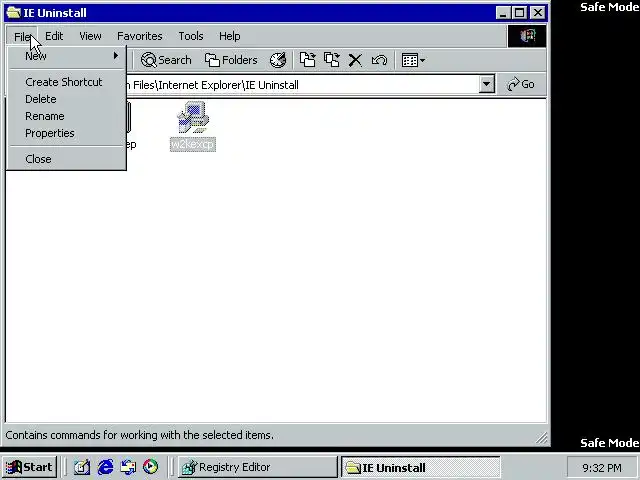
Task: Choose Delete from the File menu
Action: [x=67, y=99]
